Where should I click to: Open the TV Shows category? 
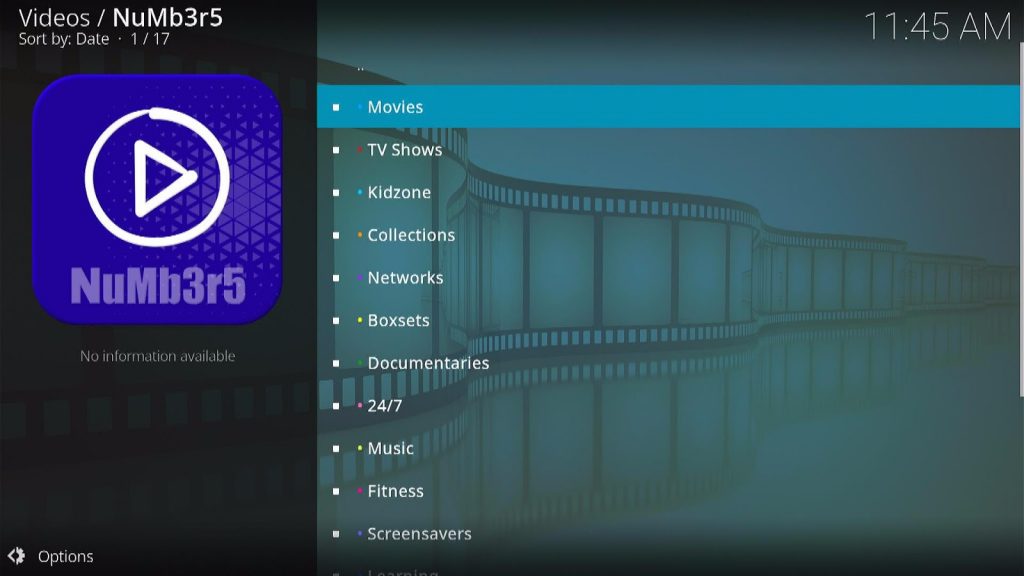coord(668,150)
